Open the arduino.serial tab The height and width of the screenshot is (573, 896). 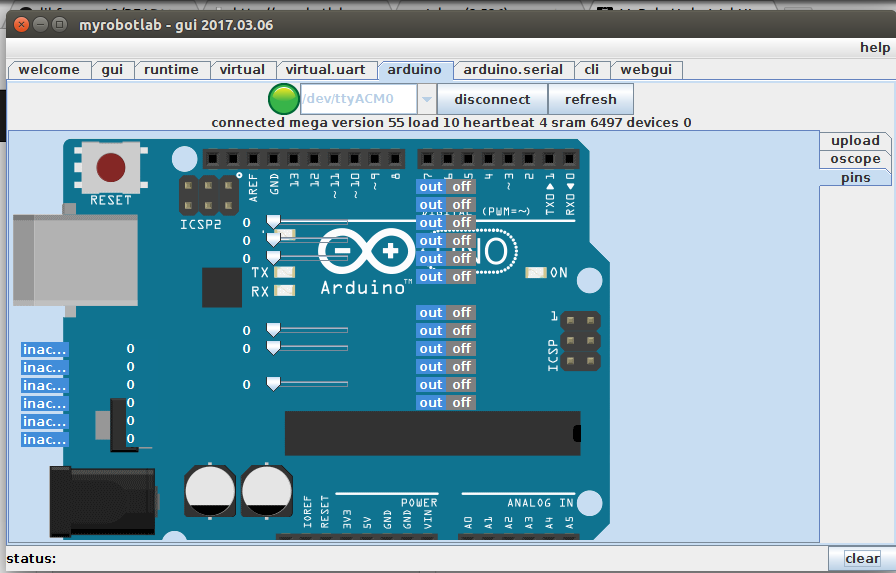pyautogui.click(x=513, y=70)
